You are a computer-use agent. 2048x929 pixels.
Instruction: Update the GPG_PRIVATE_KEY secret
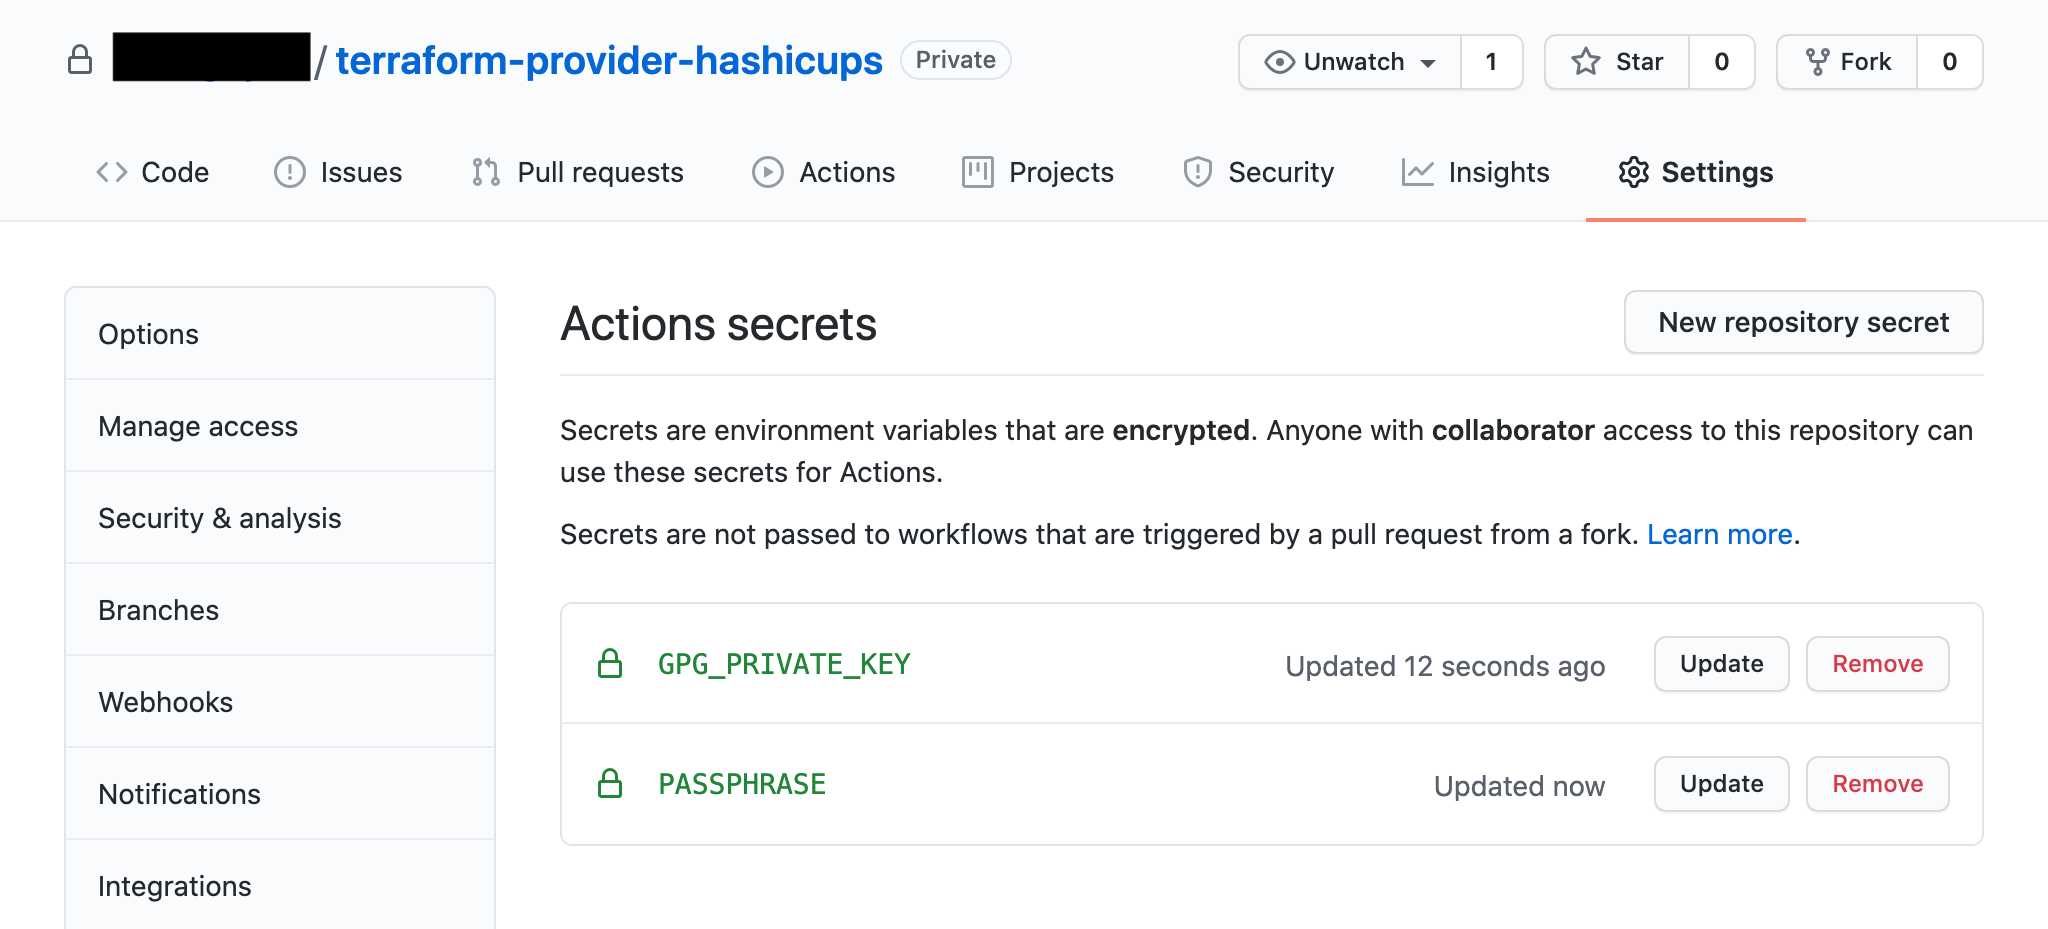1721,664
